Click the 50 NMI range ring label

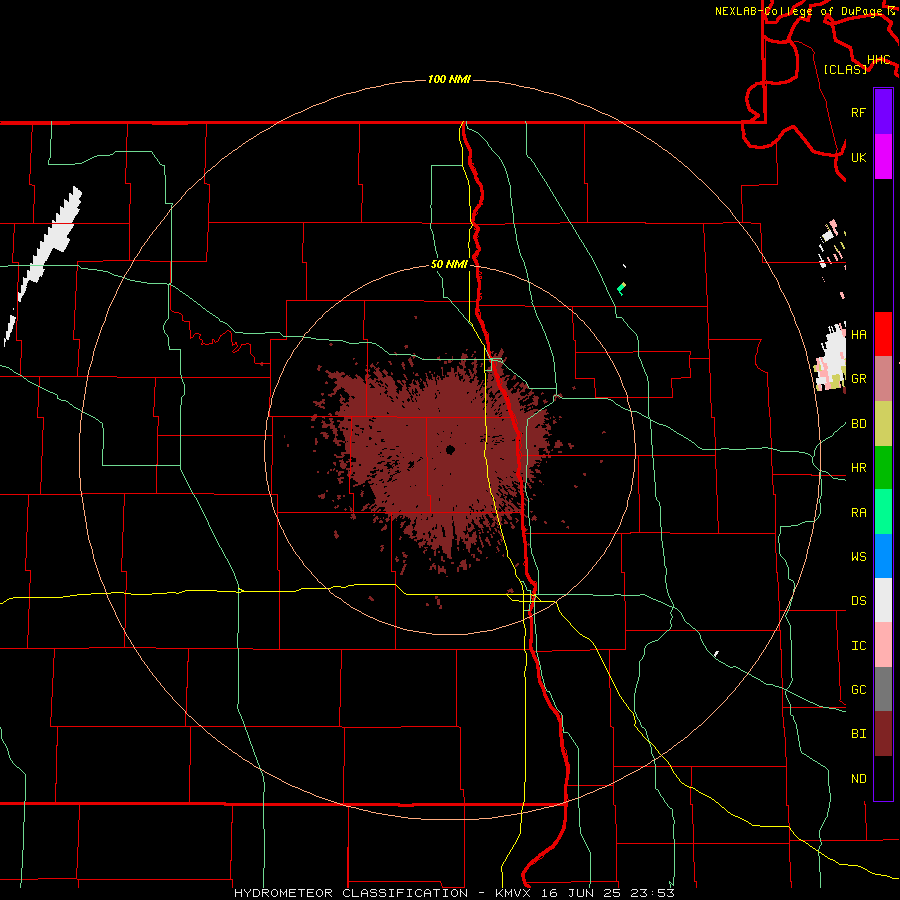[x=449, y=264]
